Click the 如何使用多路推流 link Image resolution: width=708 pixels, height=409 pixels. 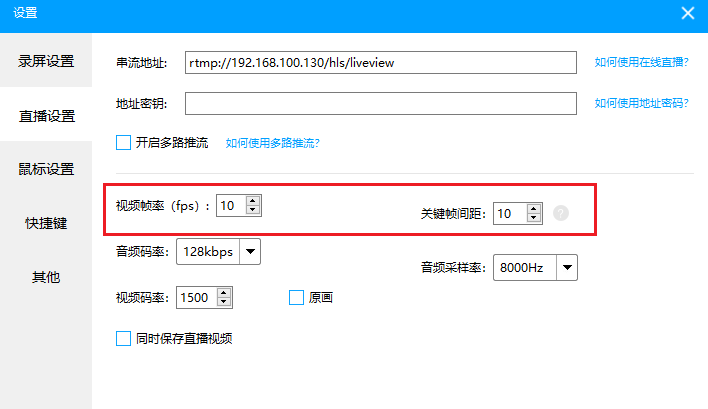[272, 143]
